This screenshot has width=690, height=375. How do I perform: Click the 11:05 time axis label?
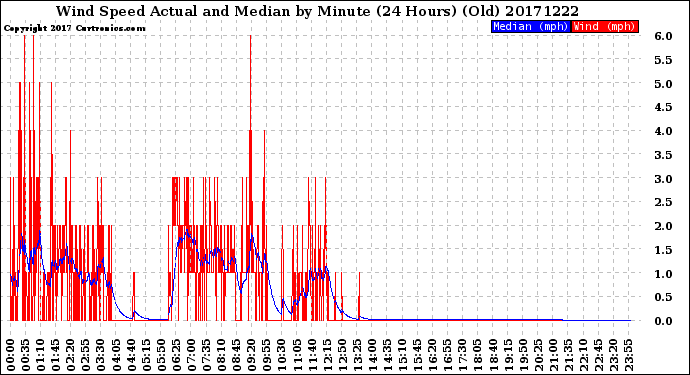pos(297,355)
